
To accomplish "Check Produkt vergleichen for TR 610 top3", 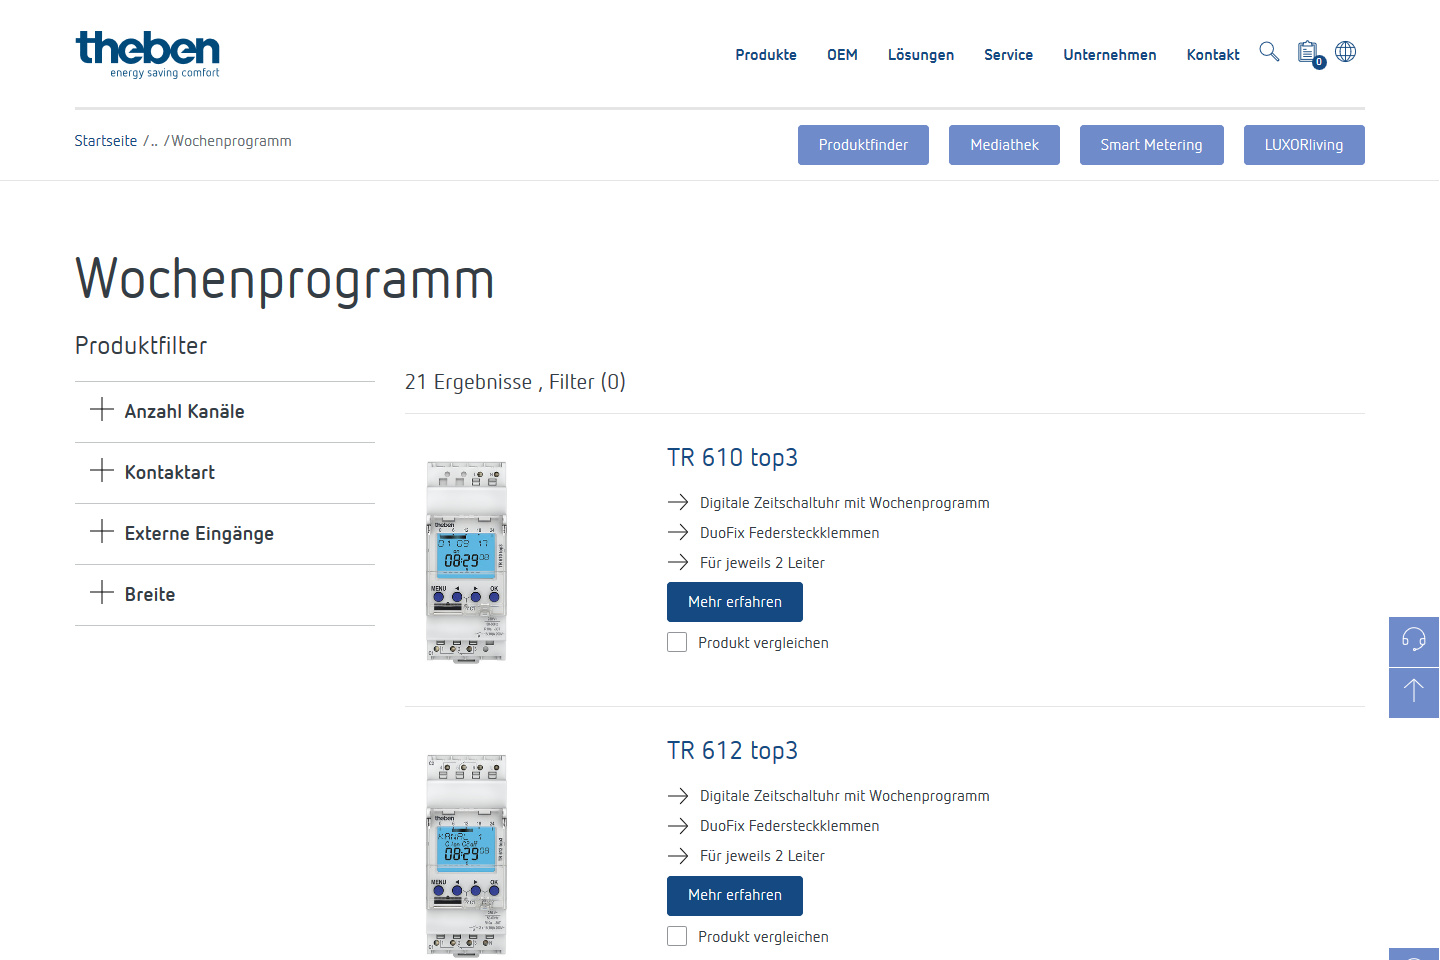I will click(x=677, y=642).
